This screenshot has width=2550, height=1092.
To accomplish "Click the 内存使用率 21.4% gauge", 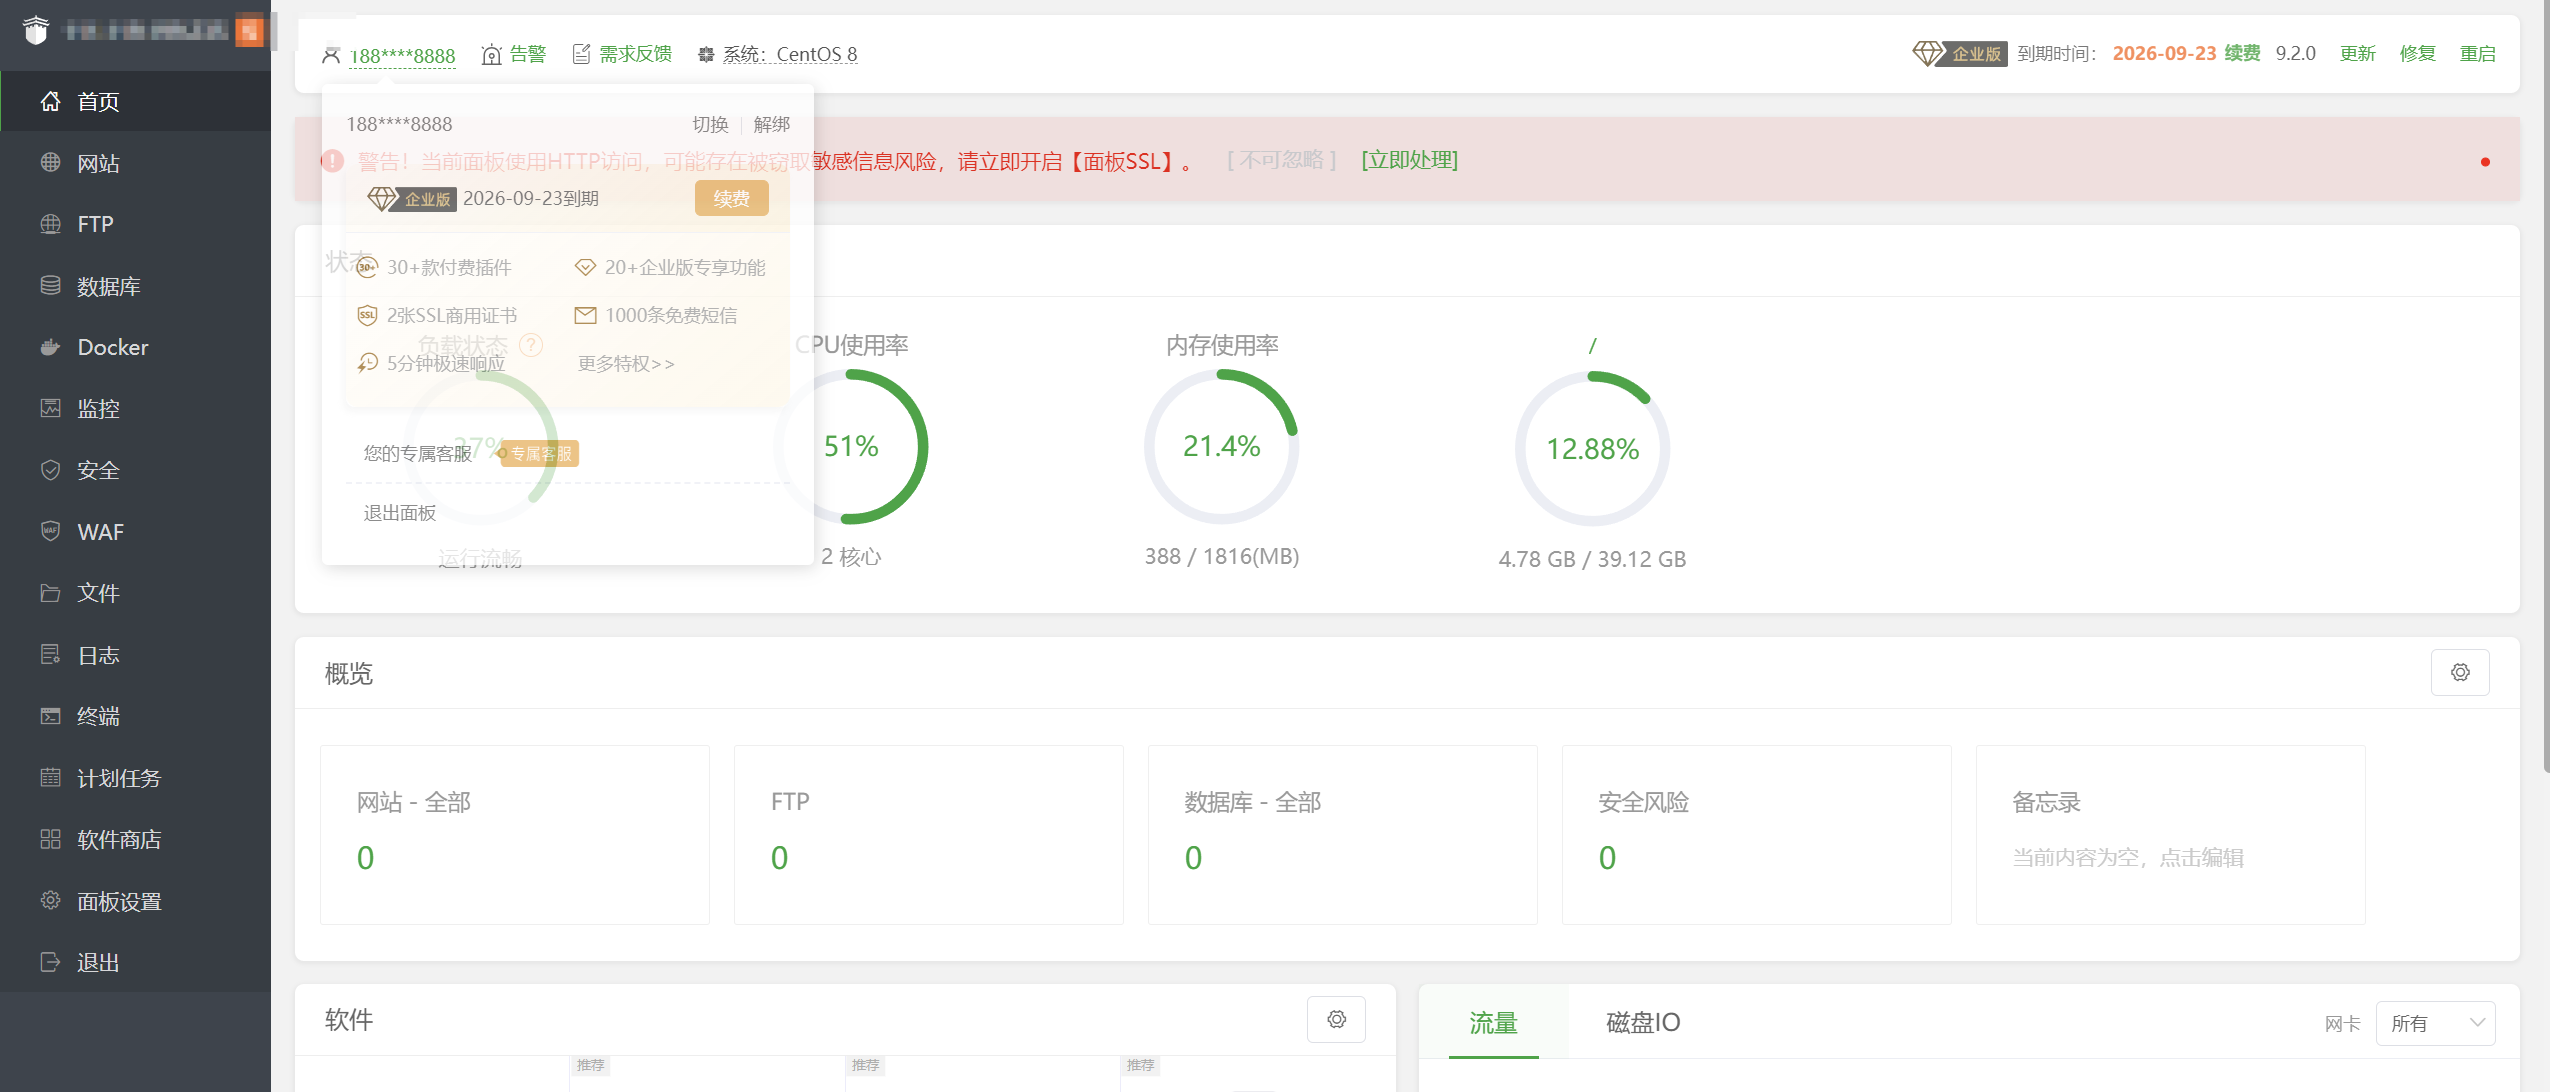I will [x=1221, y=446].
